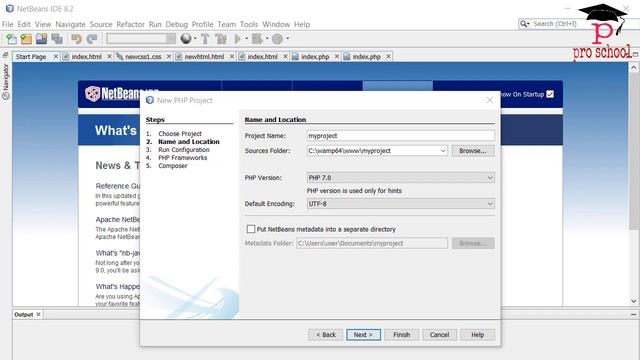
Task: Switch to the newhtml.html tab
Action: pos(204,57)
